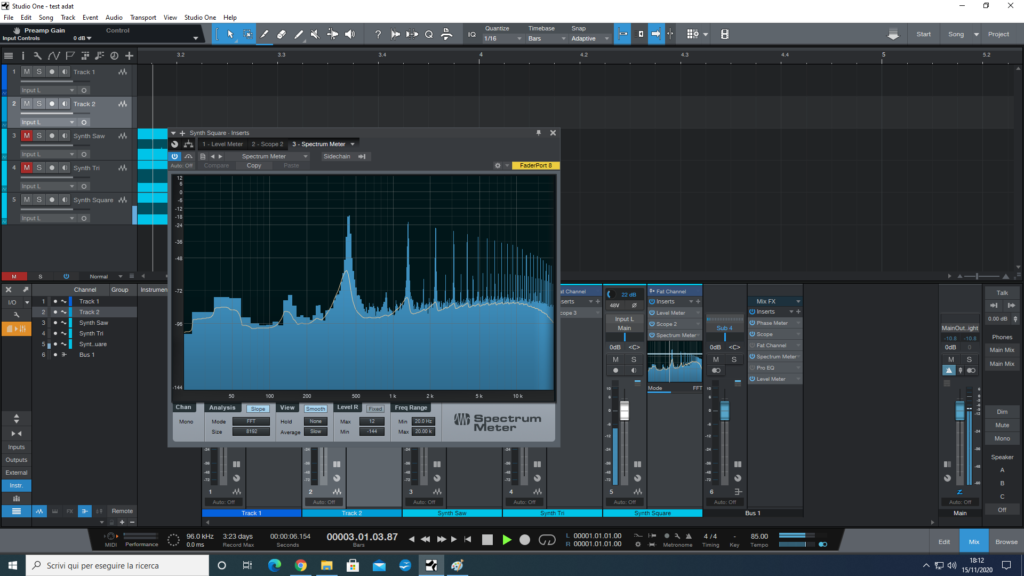Select the Mute tool
This screenshot has height=576, width=1024.
[315, 34]
